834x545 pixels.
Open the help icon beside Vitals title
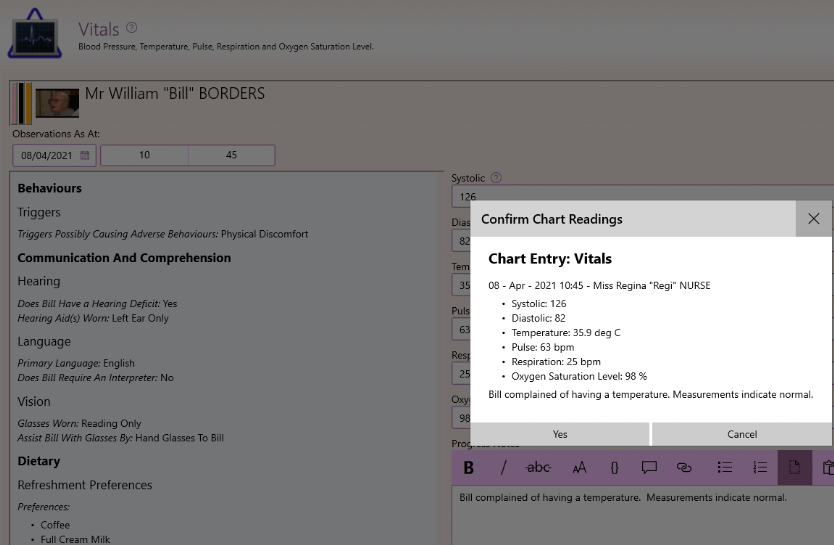[x=131, y=28]
